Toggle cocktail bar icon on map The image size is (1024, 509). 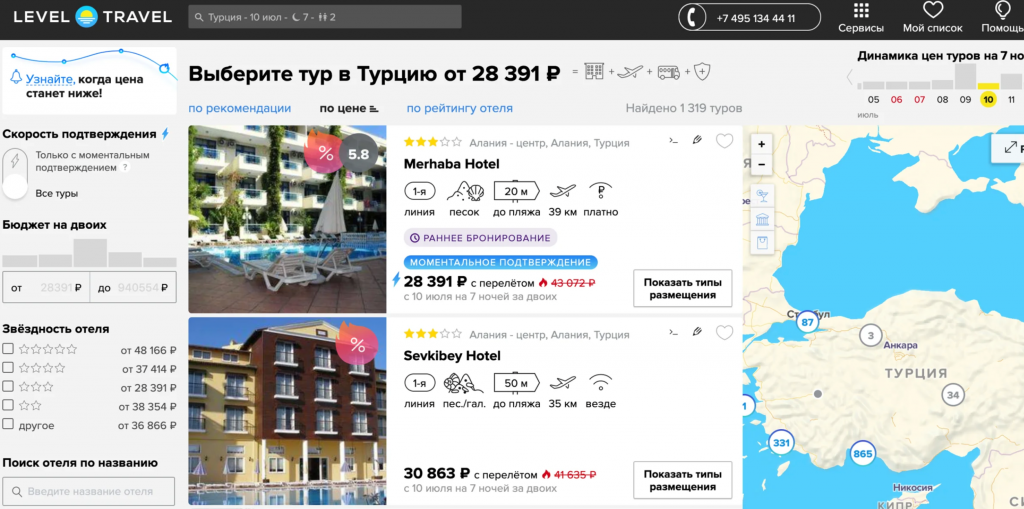pyautogui.click(x=762, y=195)
